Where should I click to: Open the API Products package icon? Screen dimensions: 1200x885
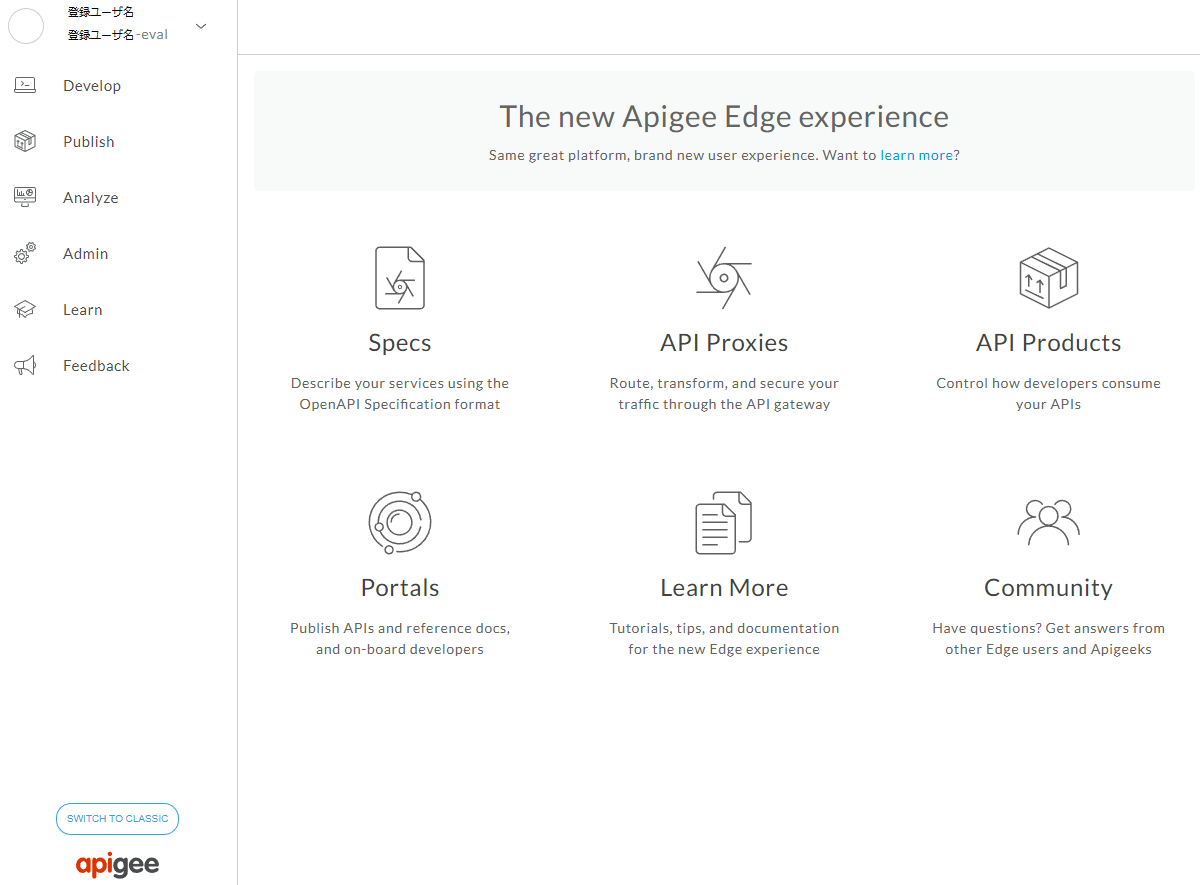[1048, 277]
